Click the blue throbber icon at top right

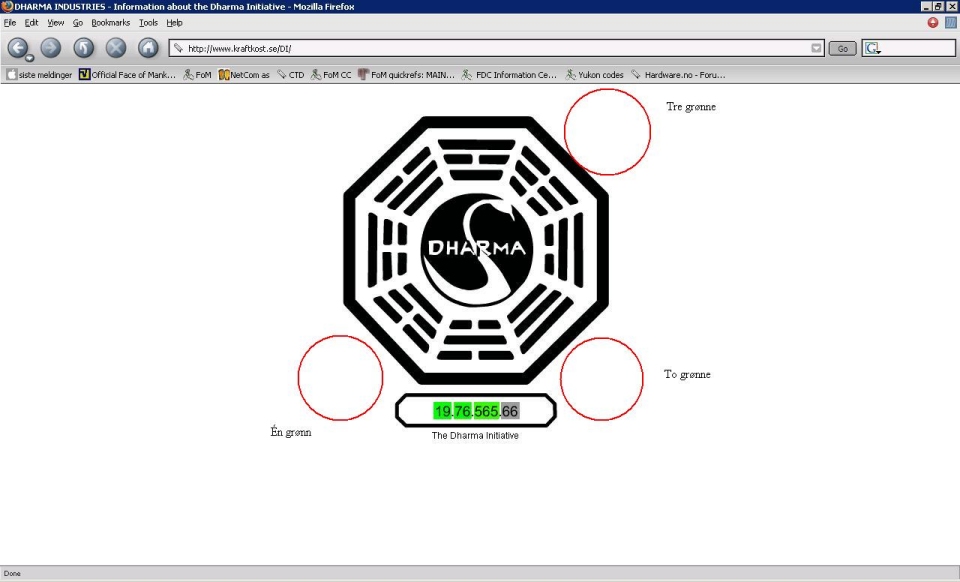click(x=950, y=23)
